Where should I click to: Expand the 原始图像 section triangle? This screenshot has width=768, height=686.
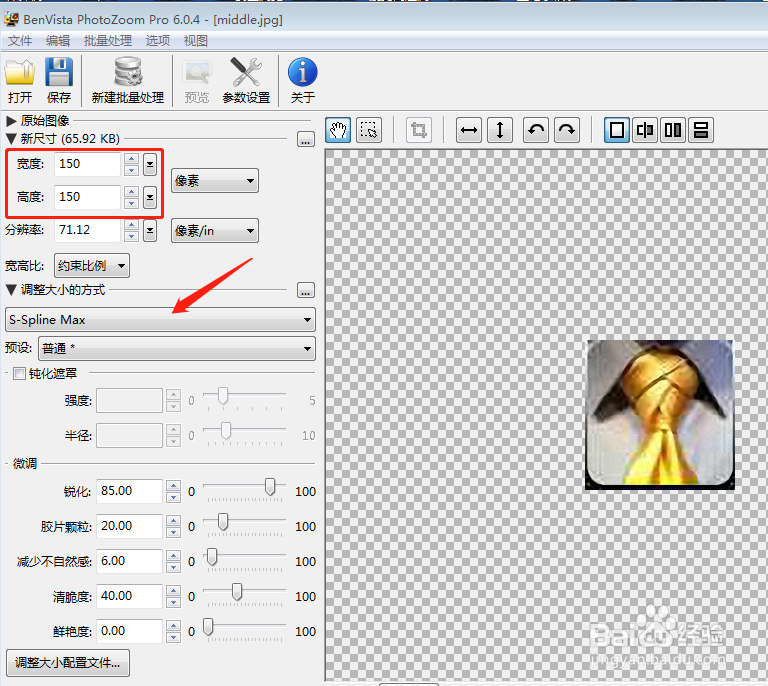pyautogui.click(x=11, y=121)
